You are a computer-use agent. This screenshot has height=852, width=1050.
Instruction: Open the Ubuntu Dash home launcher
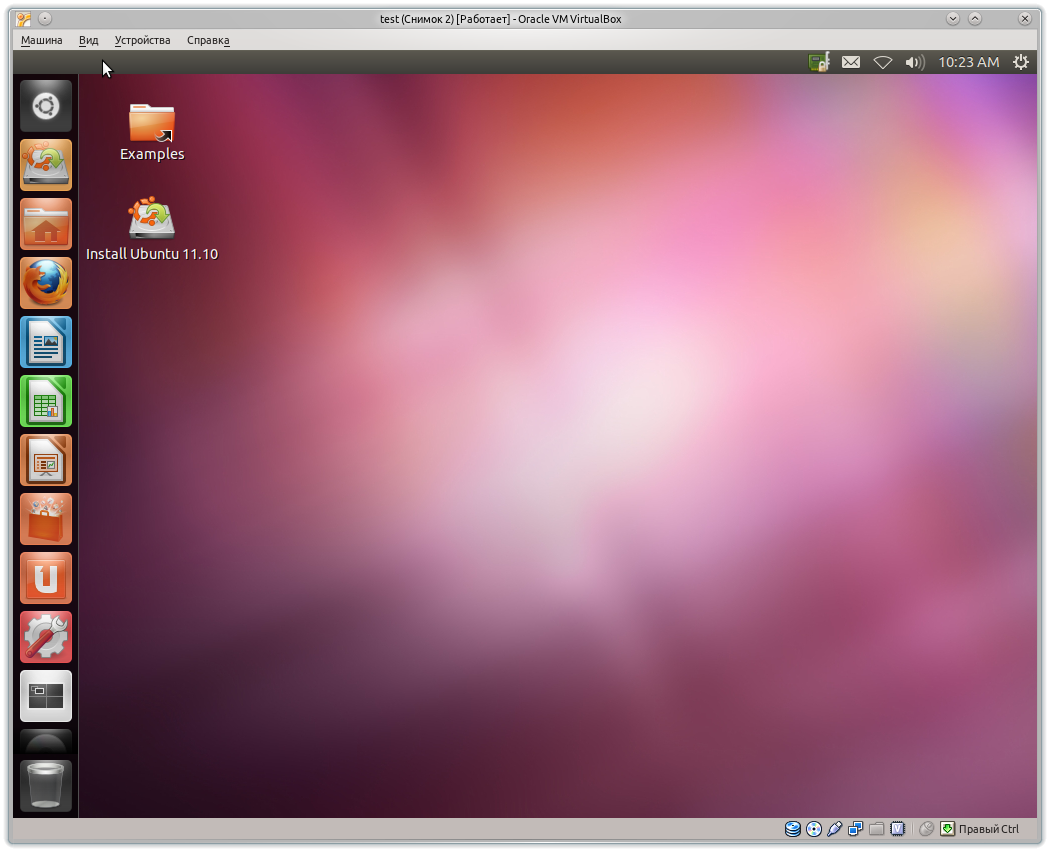pyautogui.click(x=46, y=106)
